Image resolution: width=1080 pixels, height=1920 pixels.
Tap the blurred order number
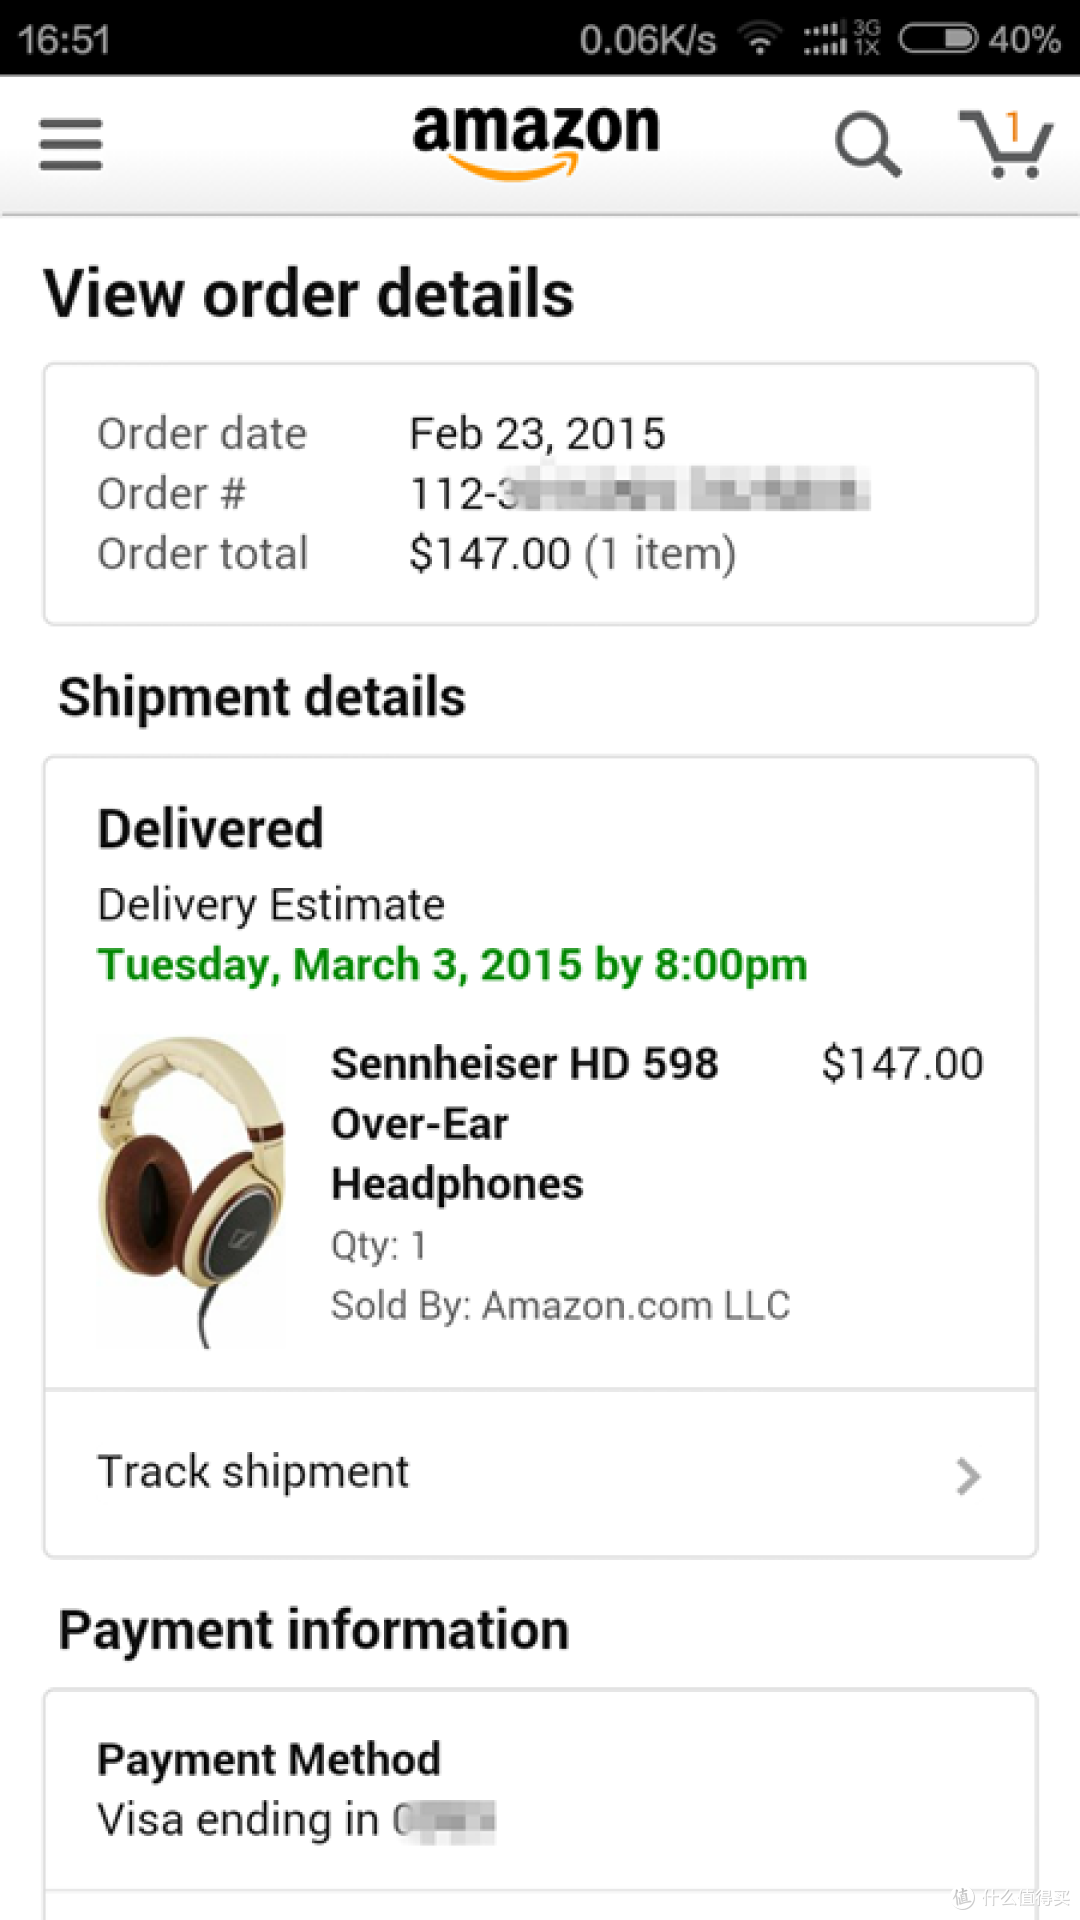coord(640,493)
